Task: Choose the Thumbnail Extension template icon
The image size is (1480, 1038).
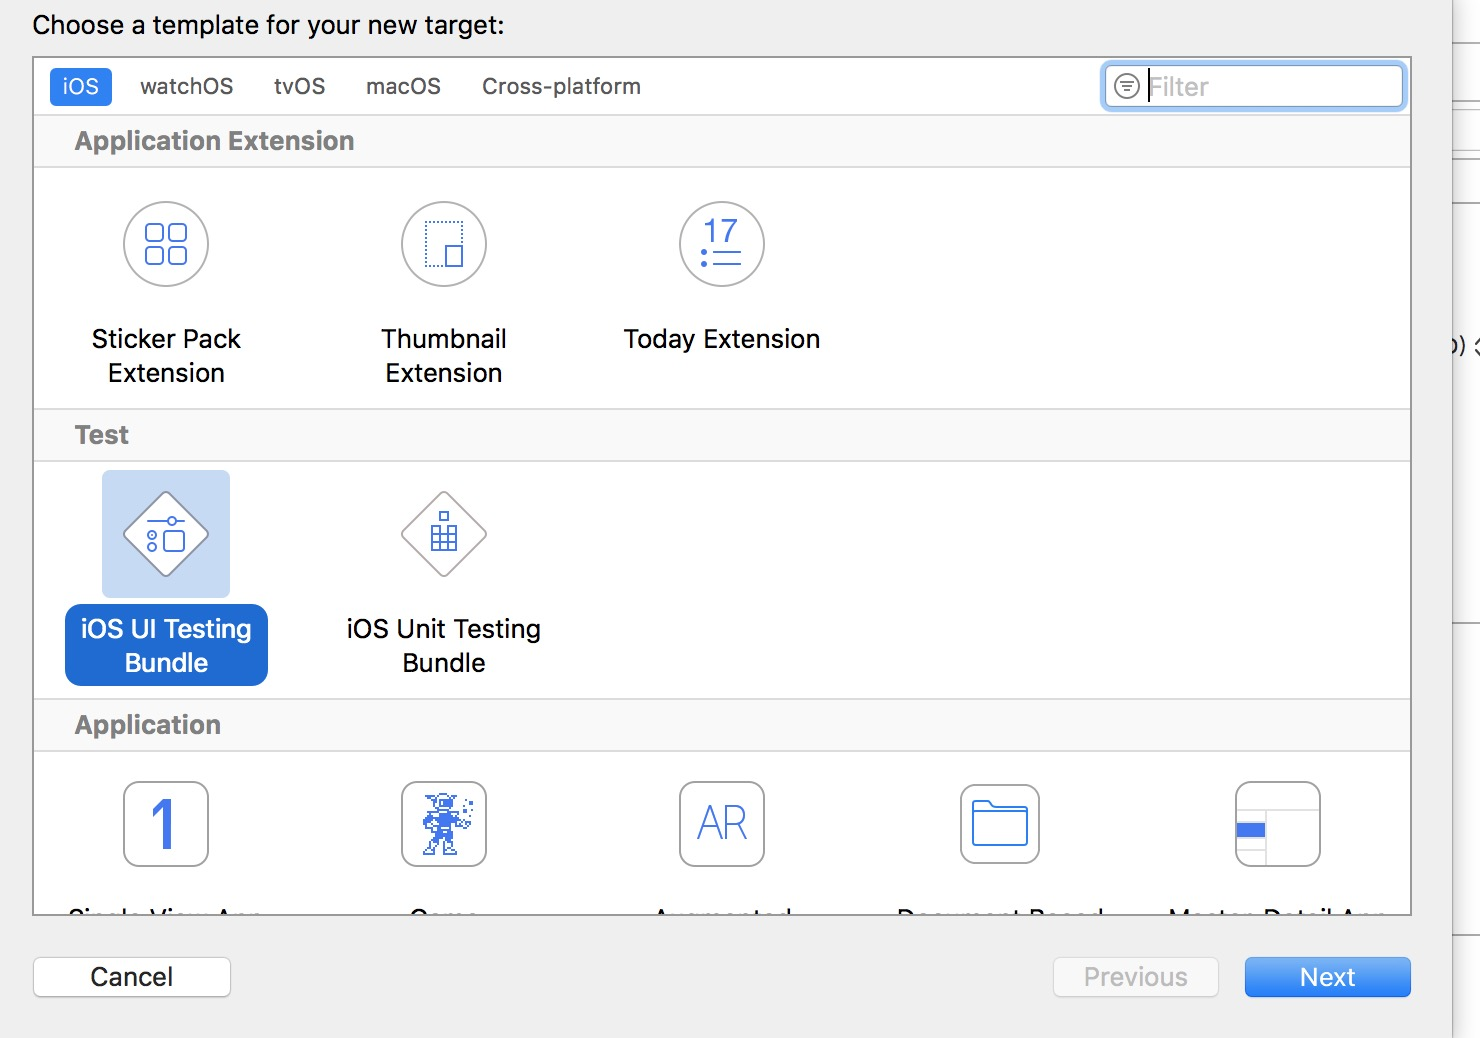Action: pyautogui.click(x=444, y=244)
